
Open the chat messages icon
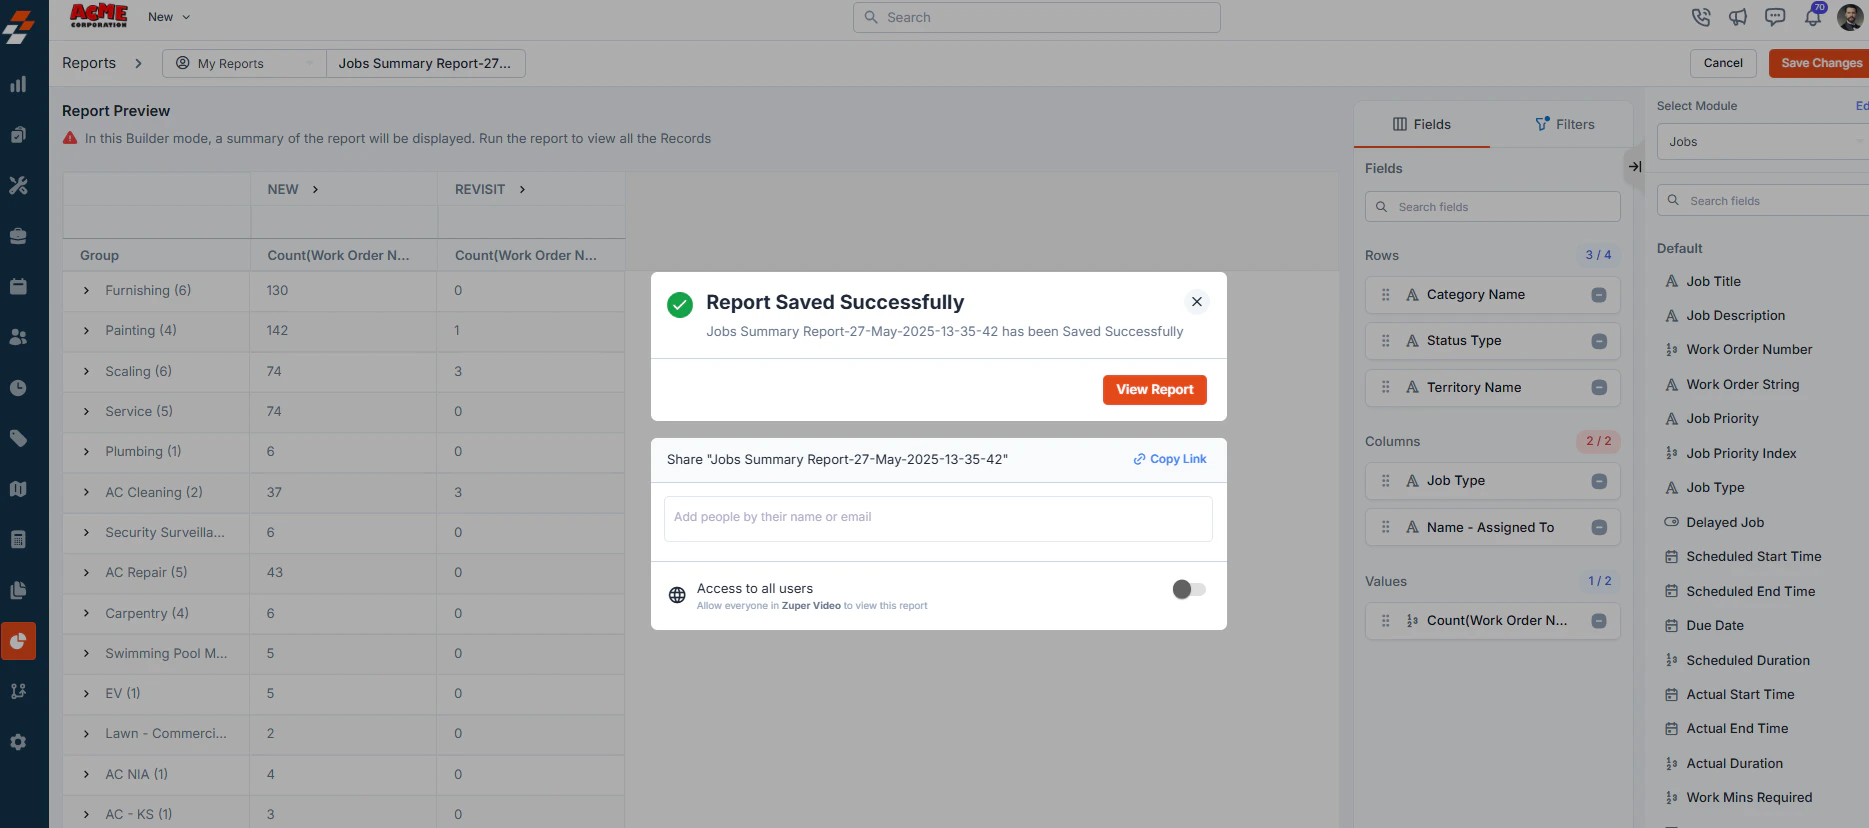point(1775,17)
